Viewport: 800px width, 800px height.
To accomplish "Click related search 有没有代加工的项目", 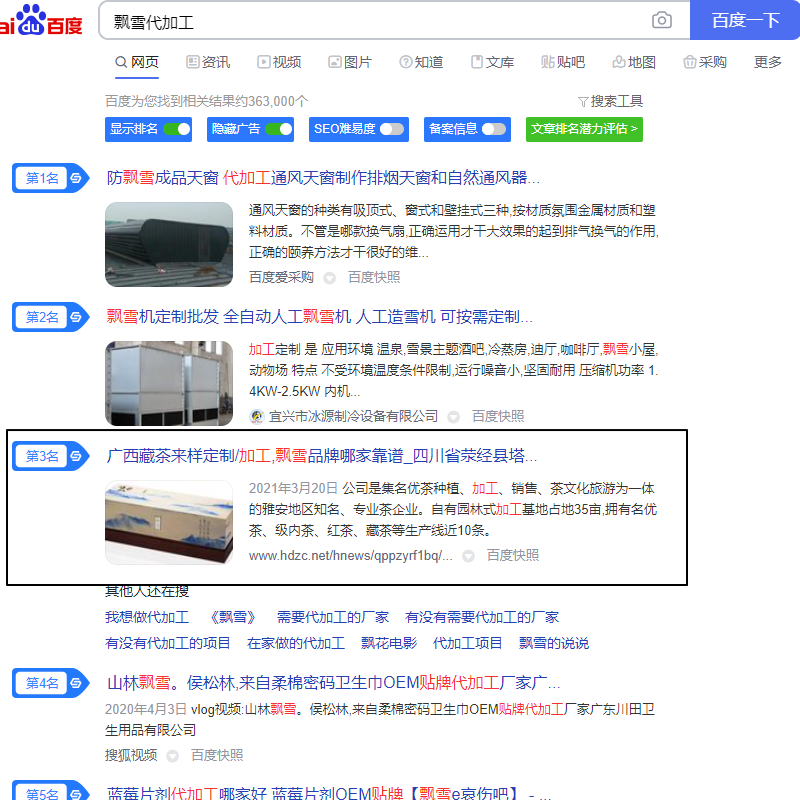I will coord(168,643).
